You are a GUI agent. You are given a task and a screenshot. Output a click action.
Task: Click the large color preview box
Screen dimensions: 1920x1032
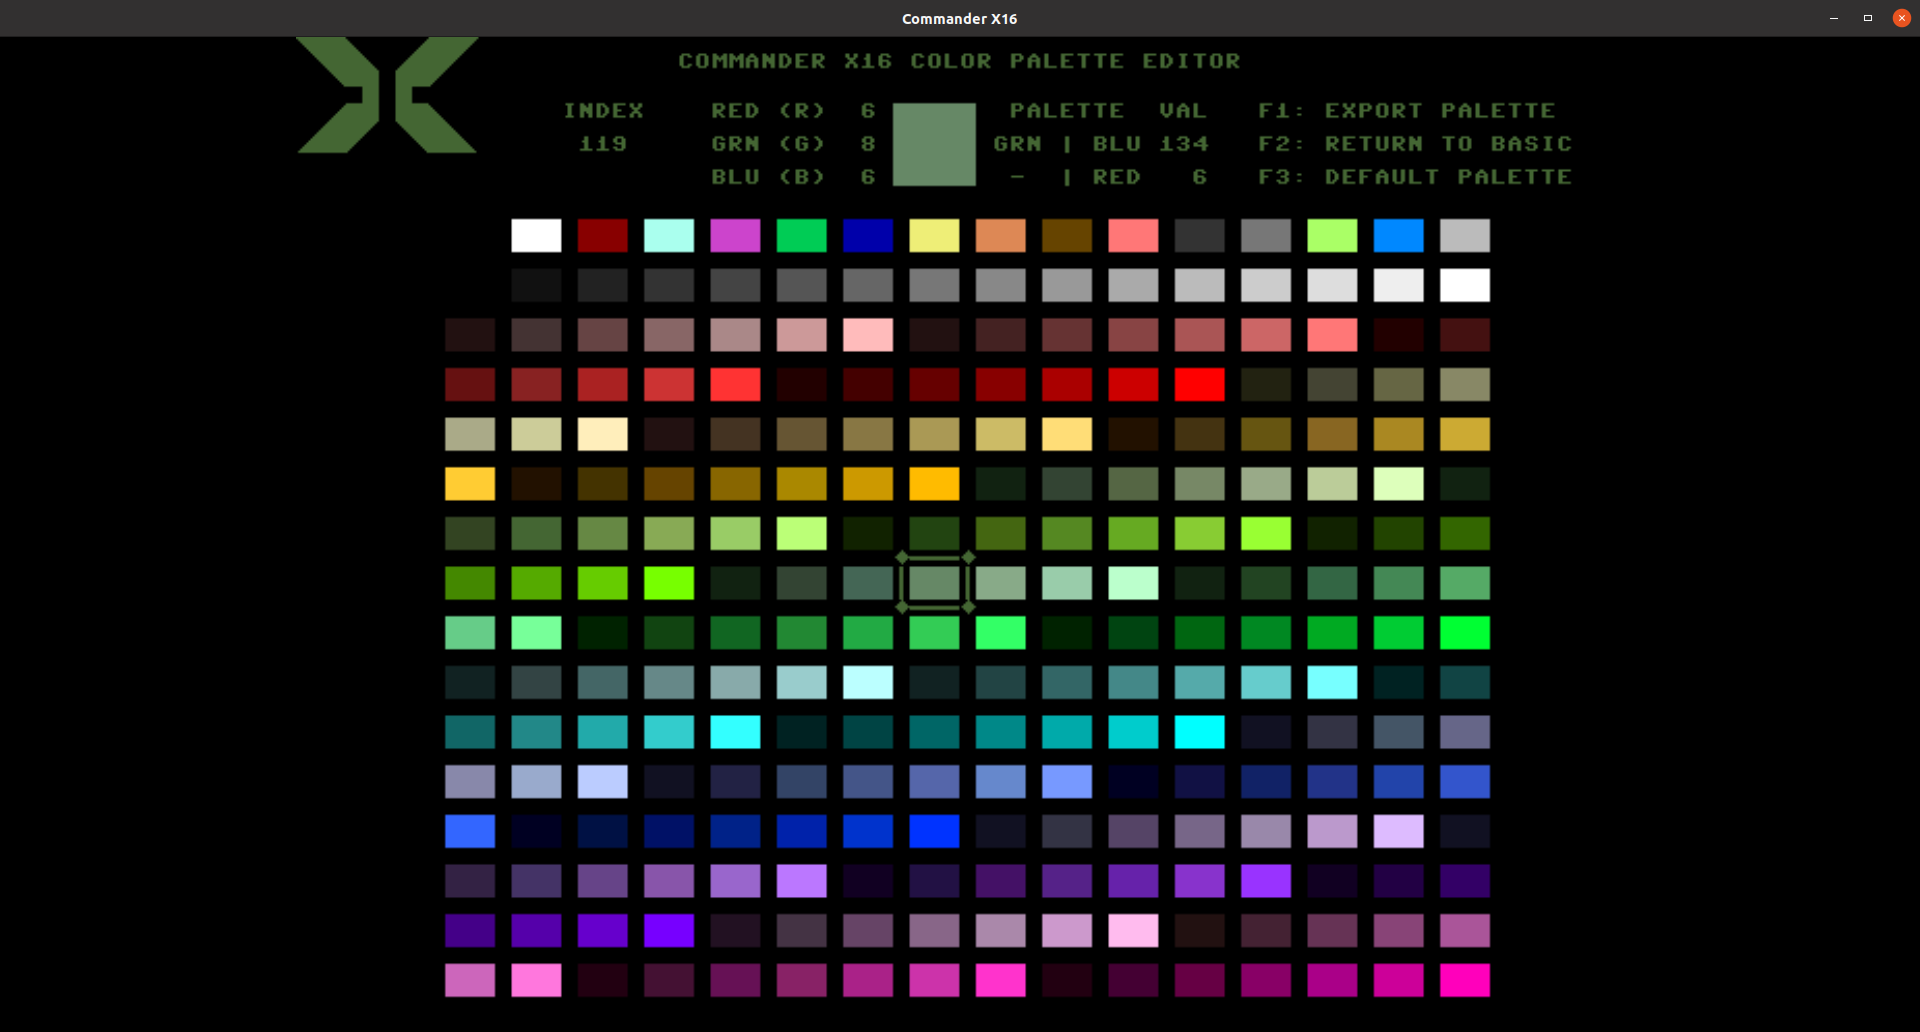(934, 144)
